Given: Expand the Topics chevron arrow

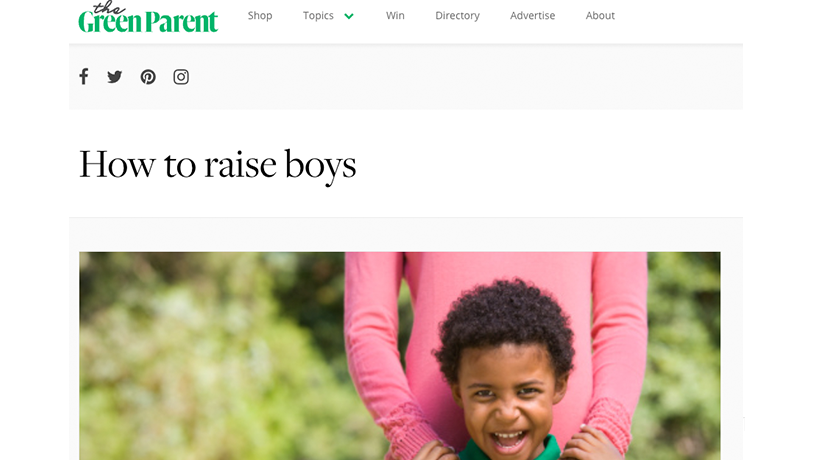Looking at the screenshot, I should point(349,16).
